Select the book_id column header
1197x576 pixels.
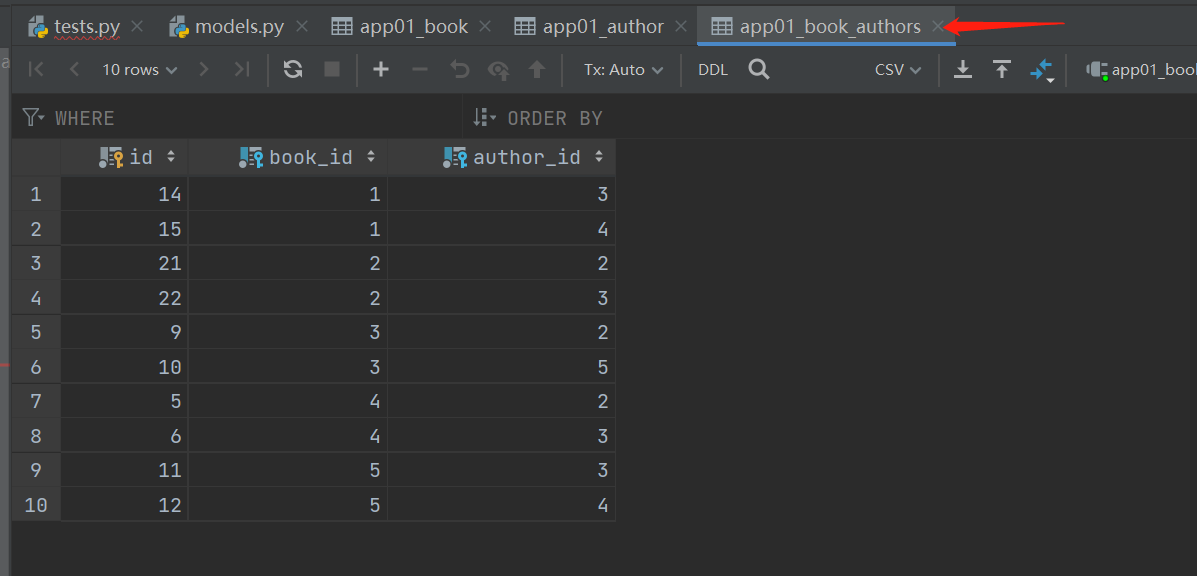288,157
